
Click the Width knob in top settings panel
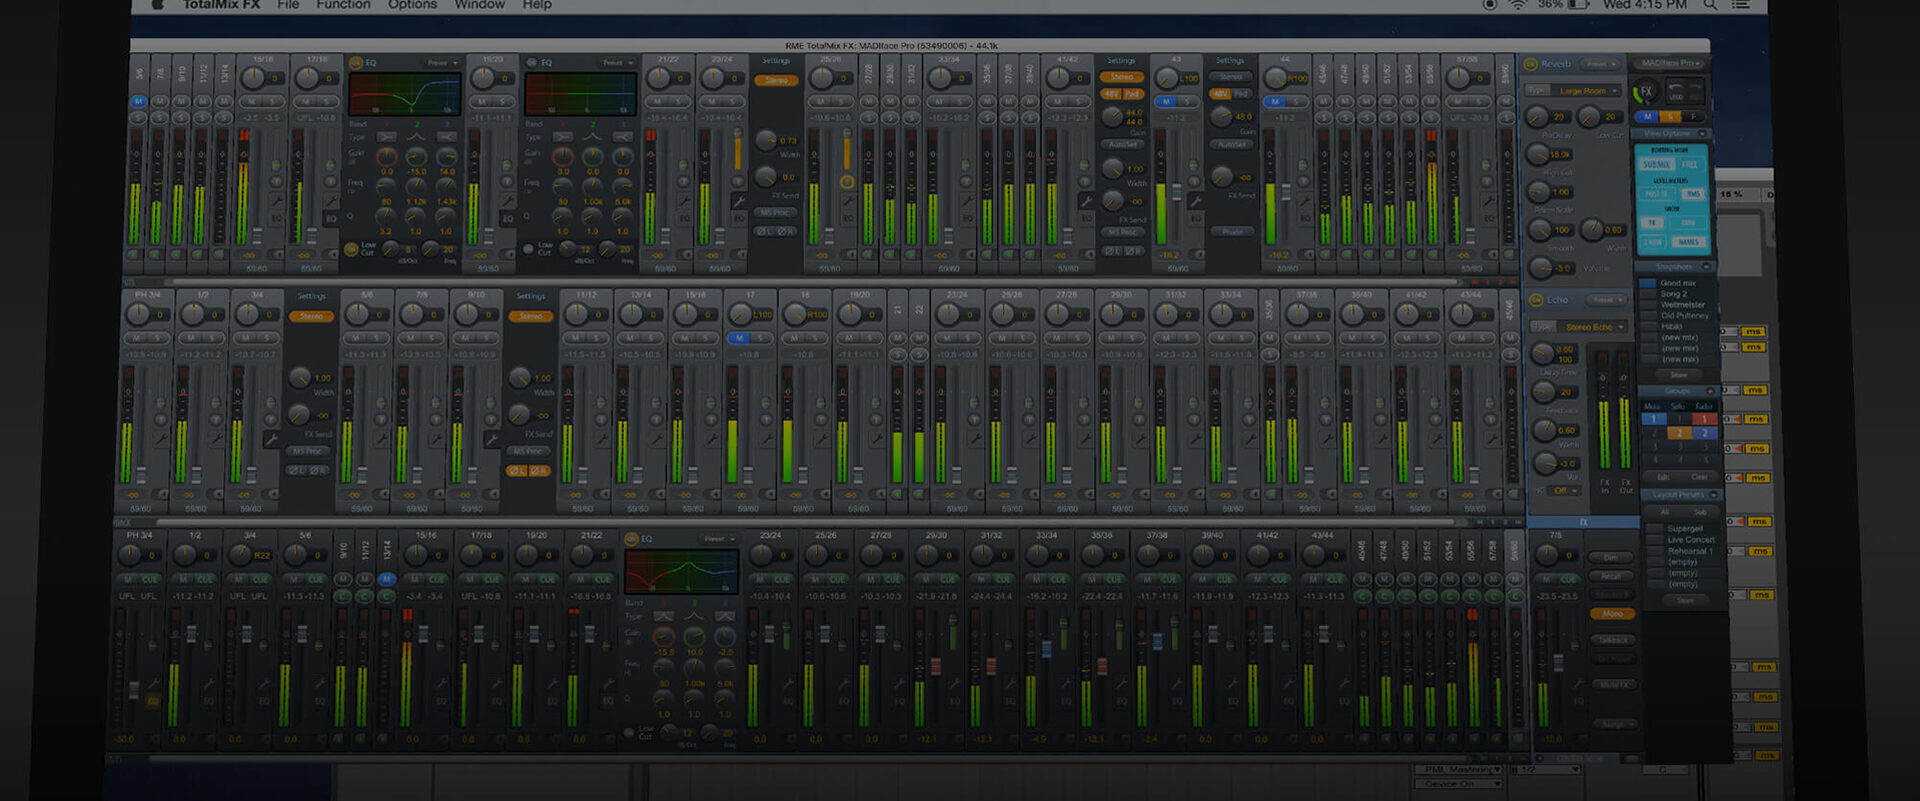766,140
